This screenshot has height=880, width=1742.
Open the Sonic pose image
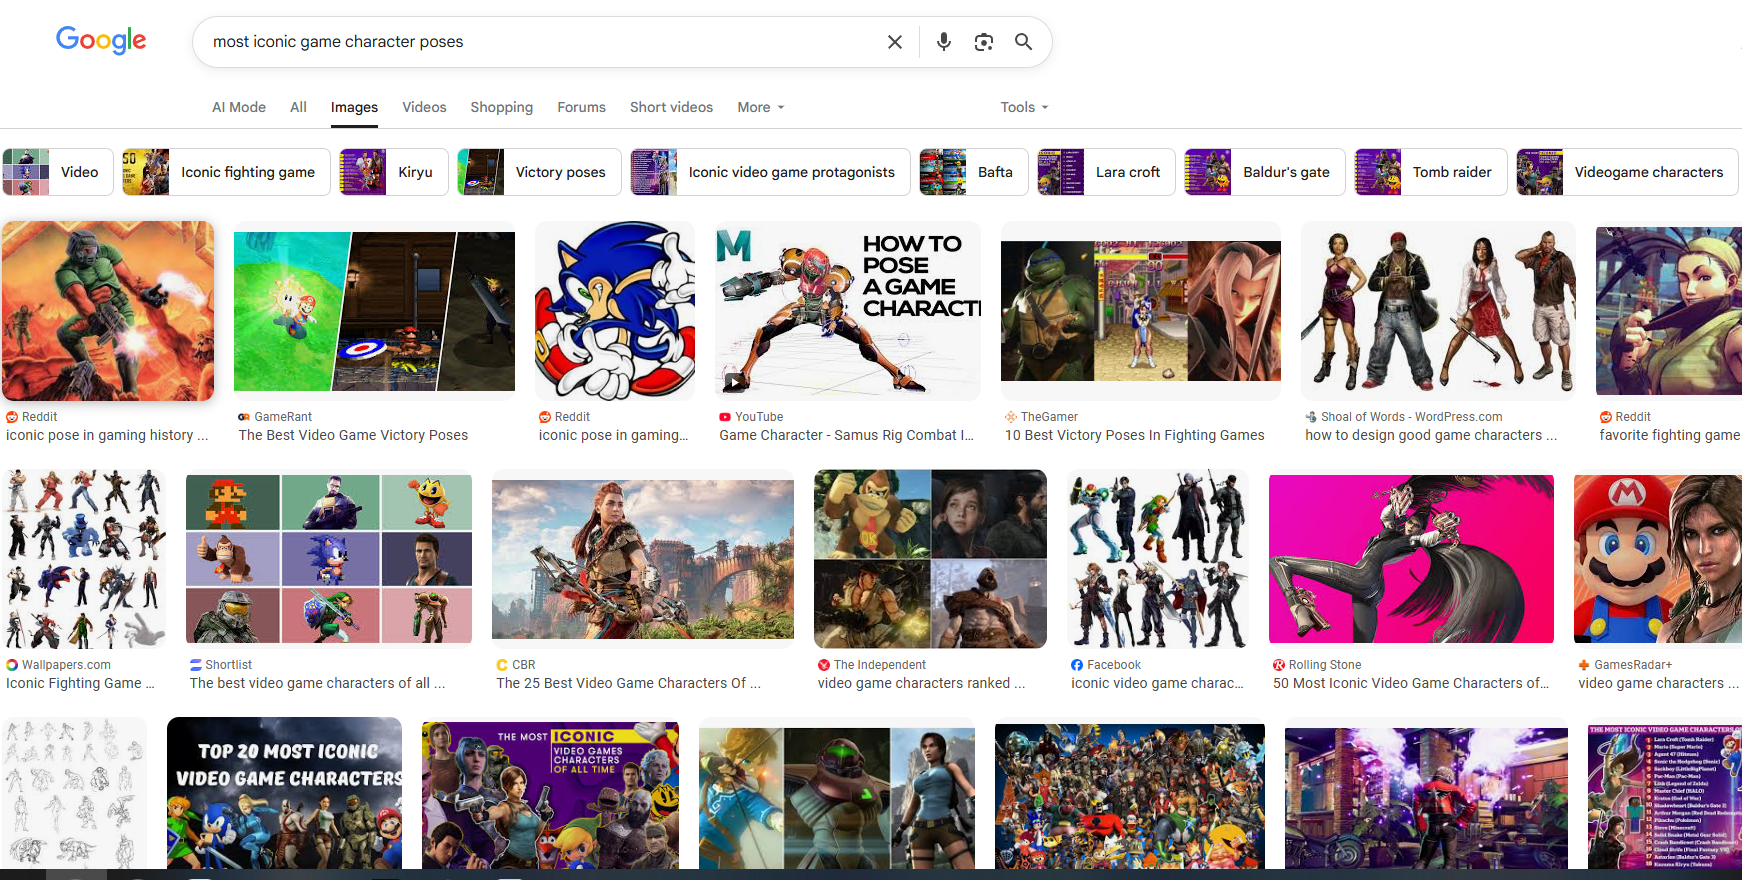click(615, 311)
